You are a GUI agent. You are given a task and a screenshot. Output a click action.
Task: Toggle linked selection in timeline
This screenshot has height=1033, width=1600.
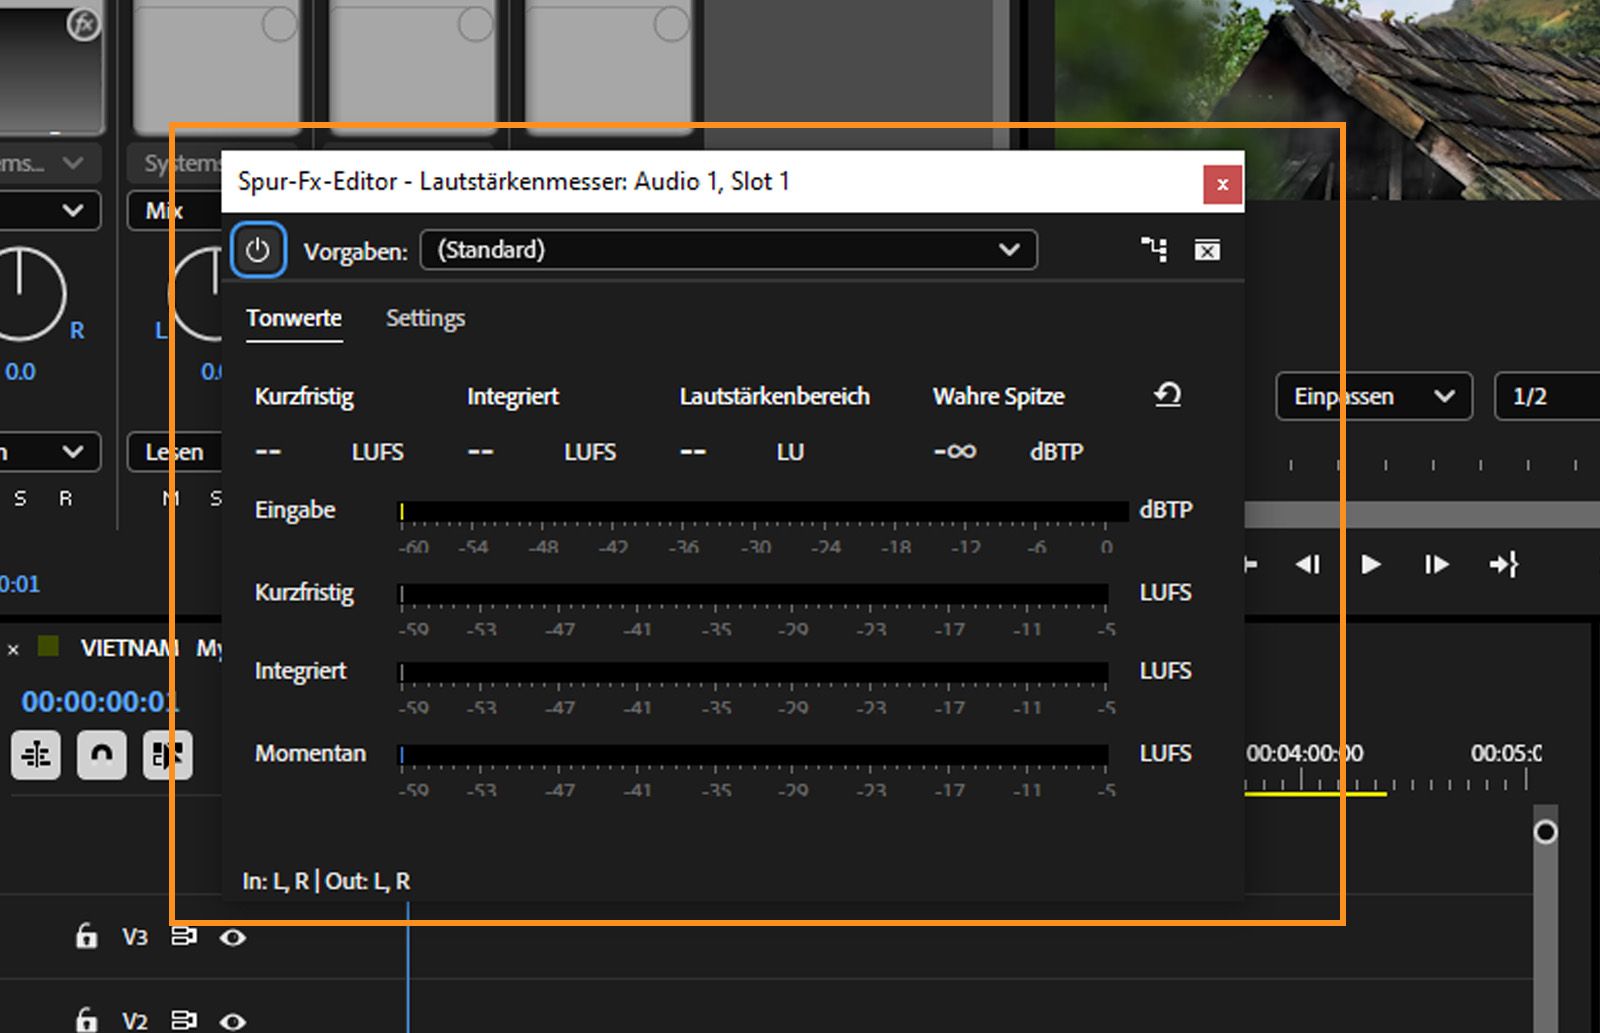click(167, 755)
